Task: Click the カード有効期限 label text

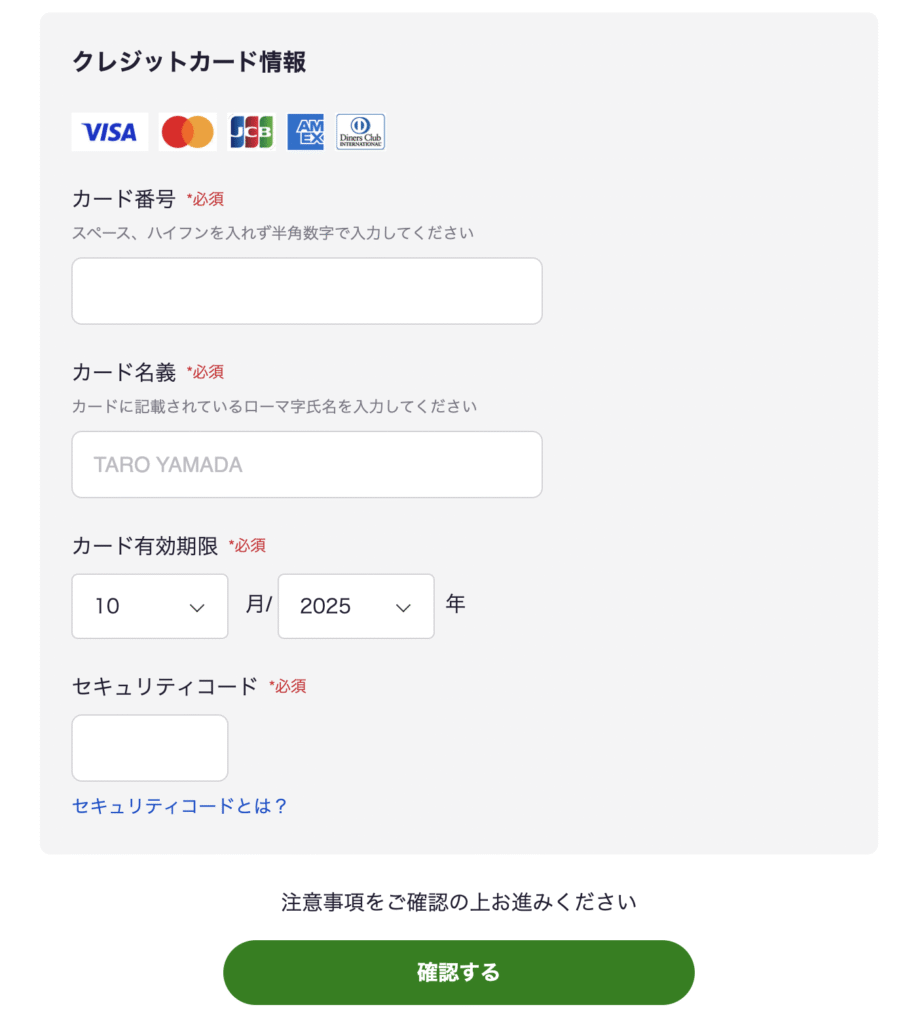Action: (x=145, y=546)
